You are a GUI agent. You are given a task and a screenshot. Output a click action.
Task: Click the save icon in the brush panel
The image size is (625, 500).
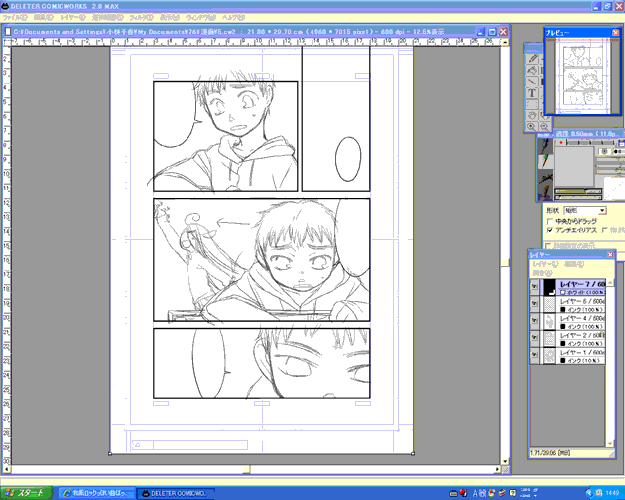coord(621,142)
